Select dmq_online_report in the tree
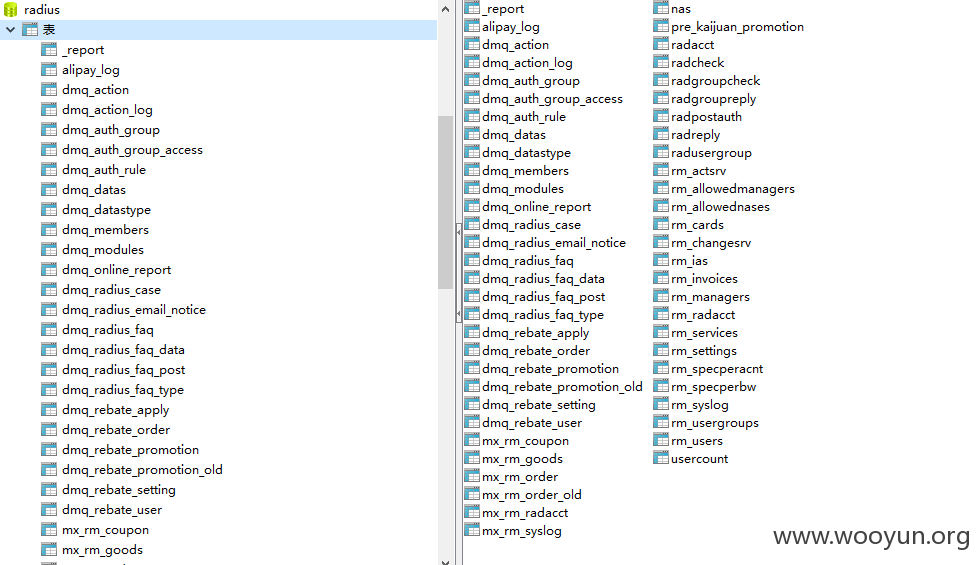Screen dimensions: 979x565 [x=116, y=270]
